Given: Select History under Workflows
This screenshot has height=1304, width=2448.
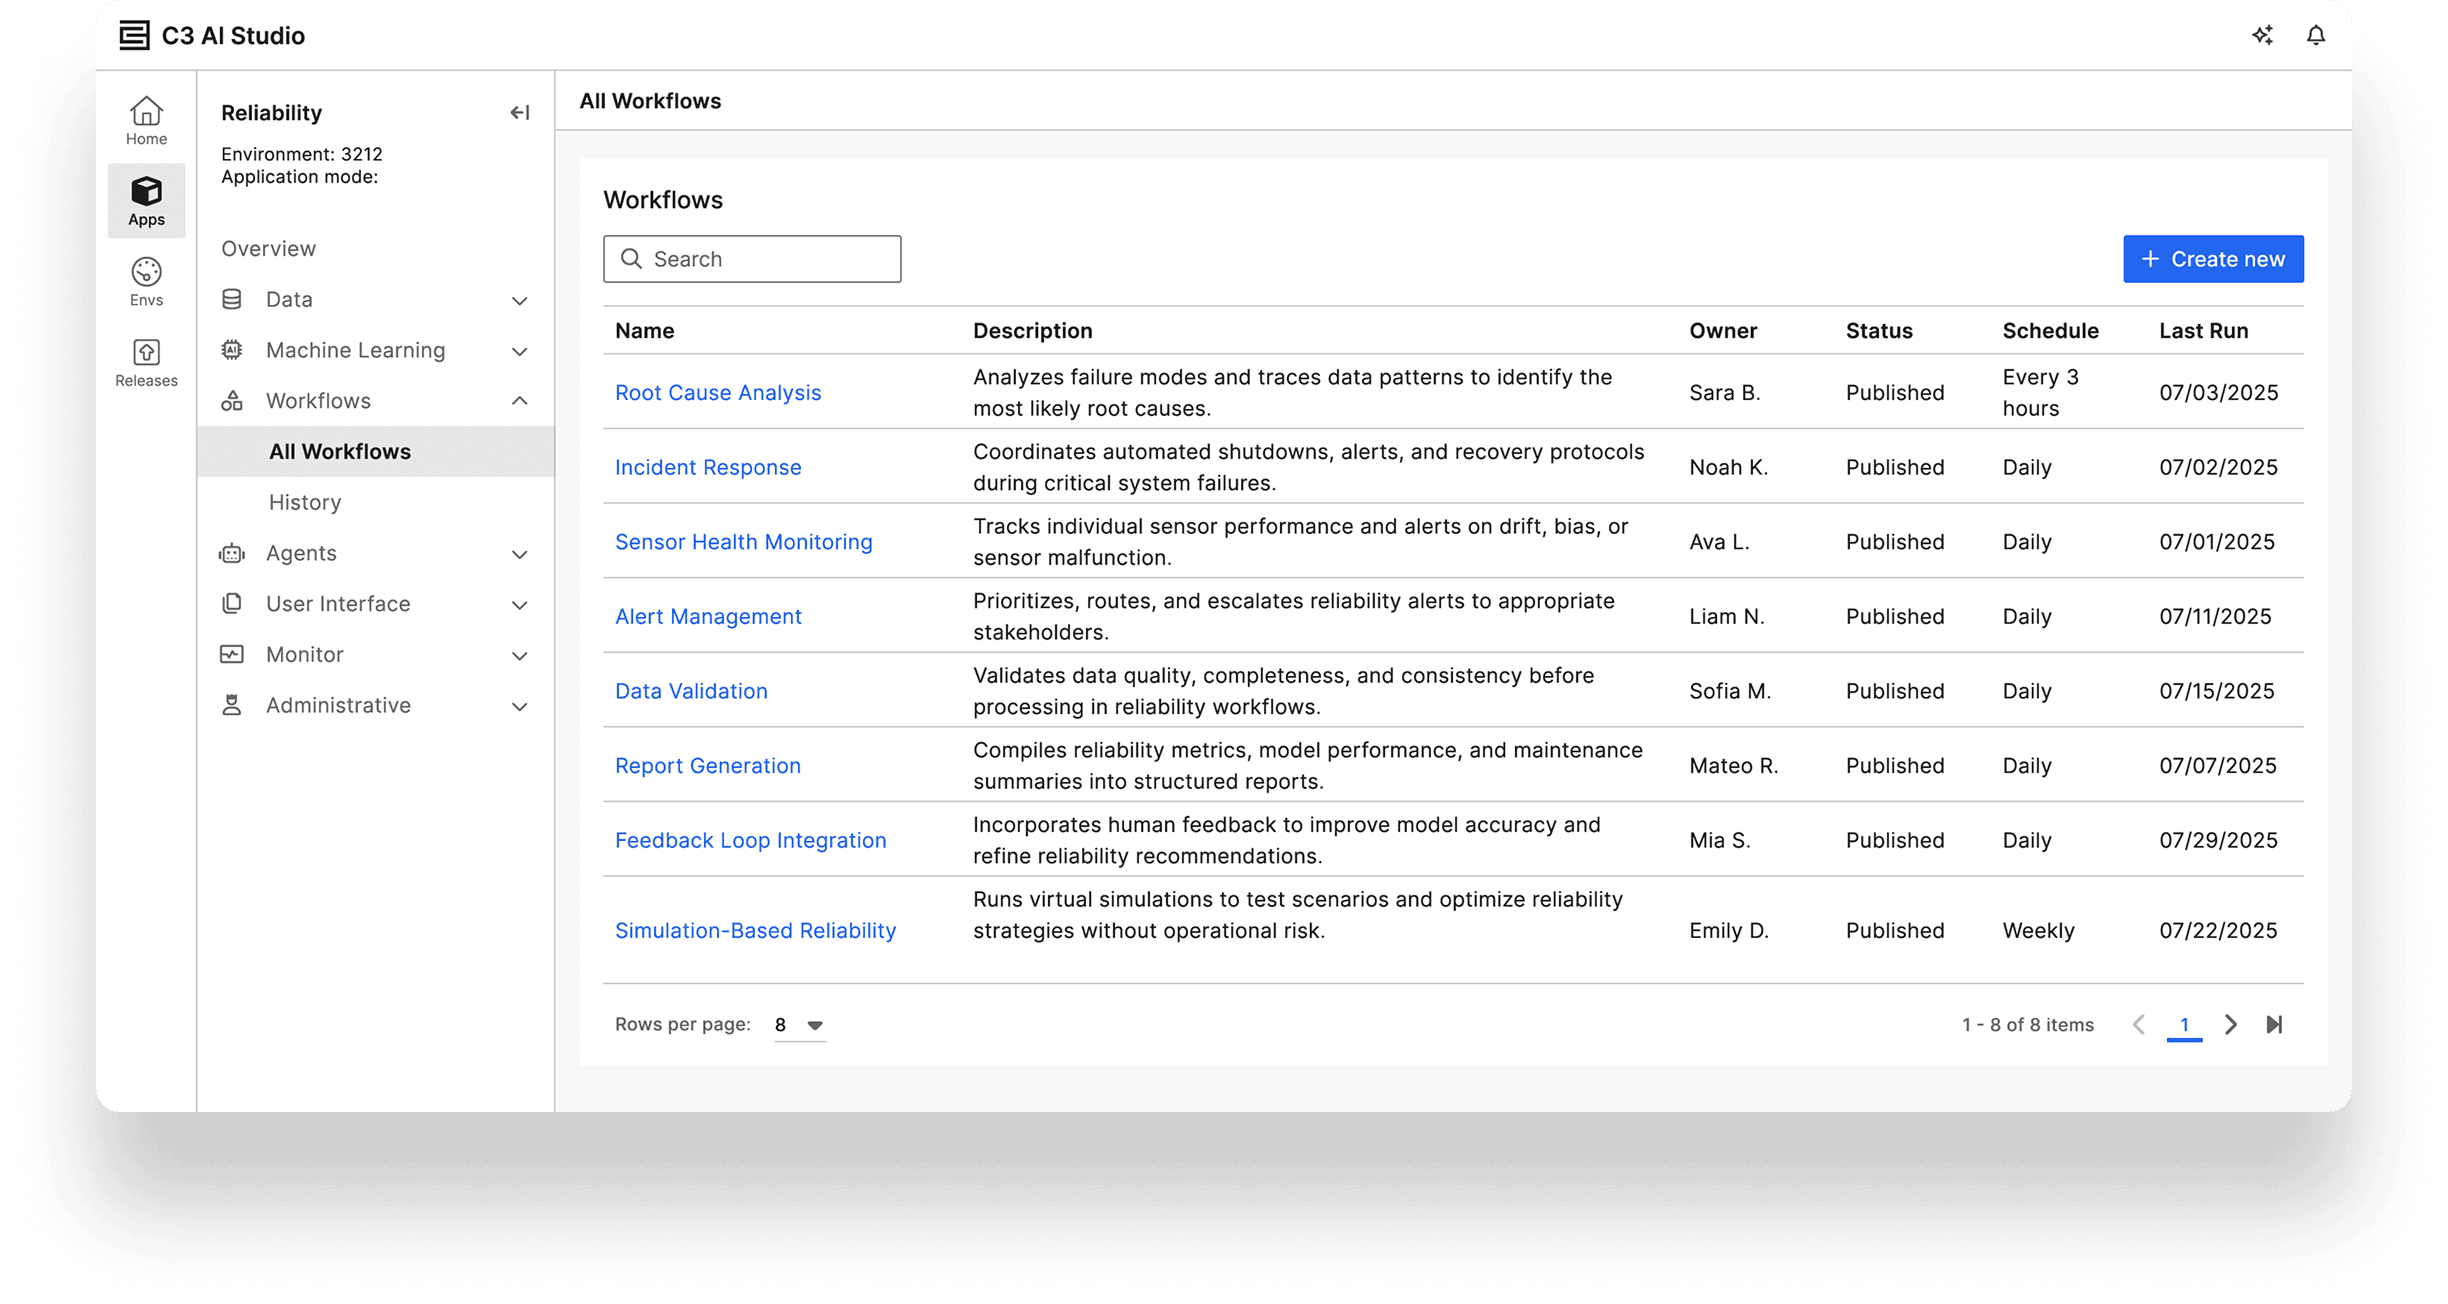Looking at the screenshot, I should coord(305,502).
